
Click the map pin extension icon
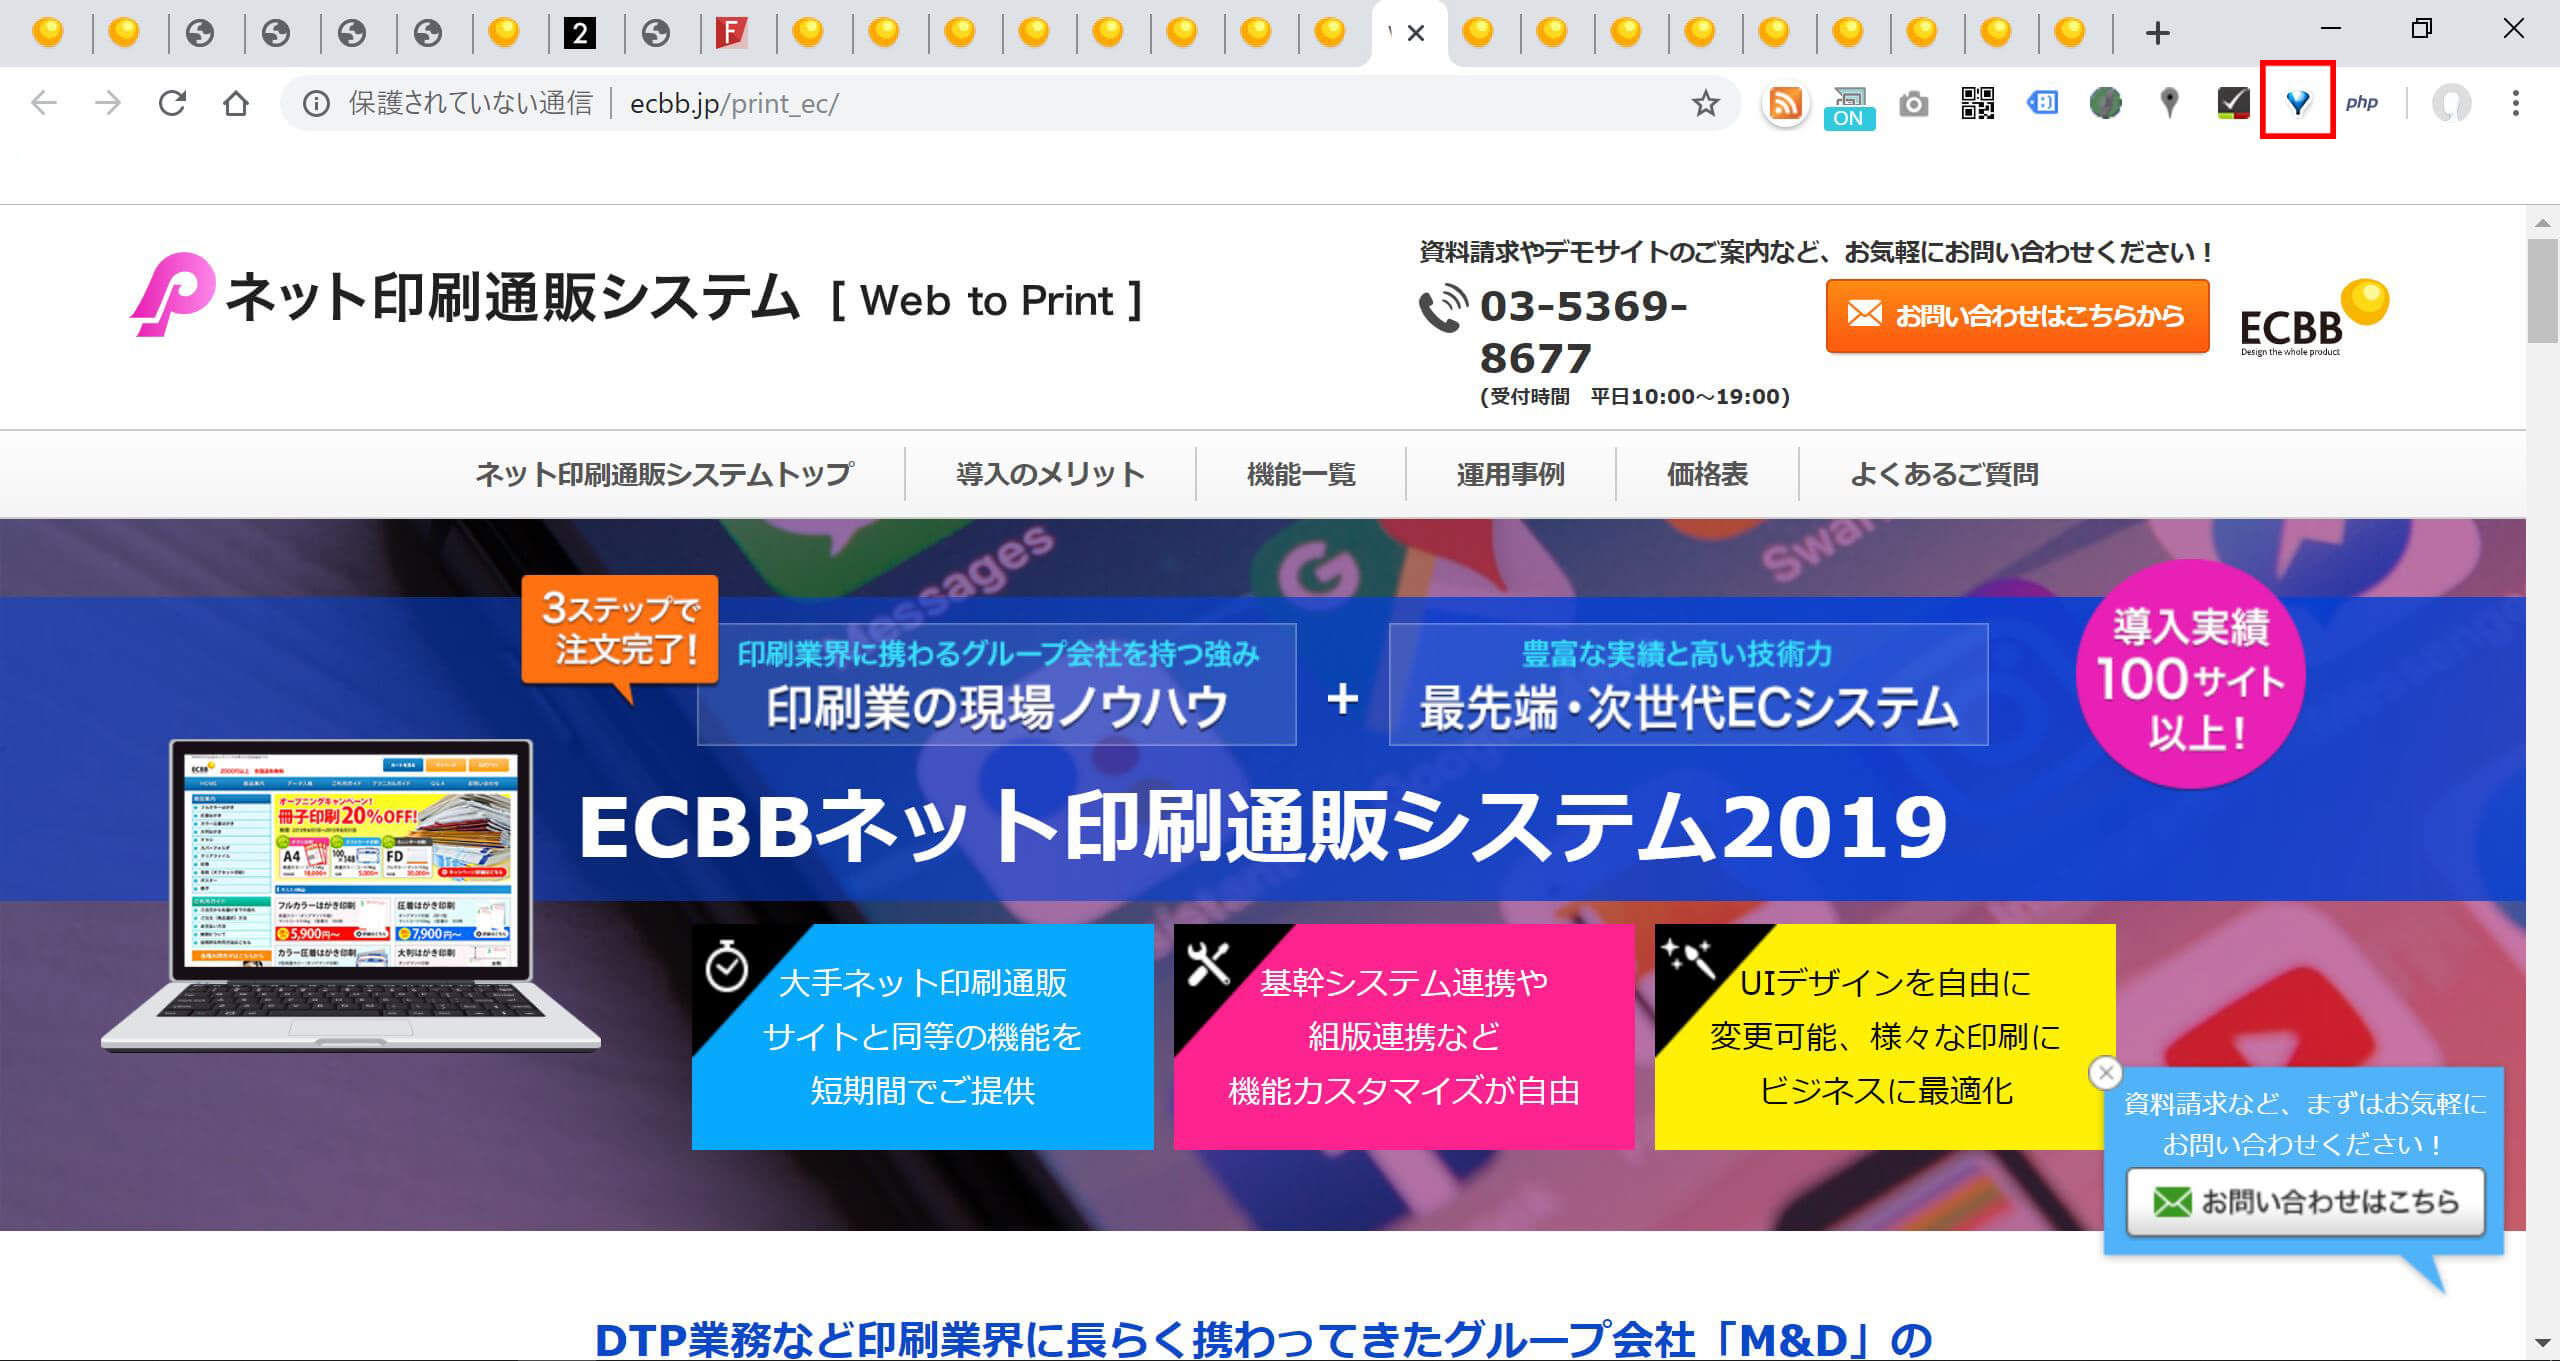pos(2169,104)
